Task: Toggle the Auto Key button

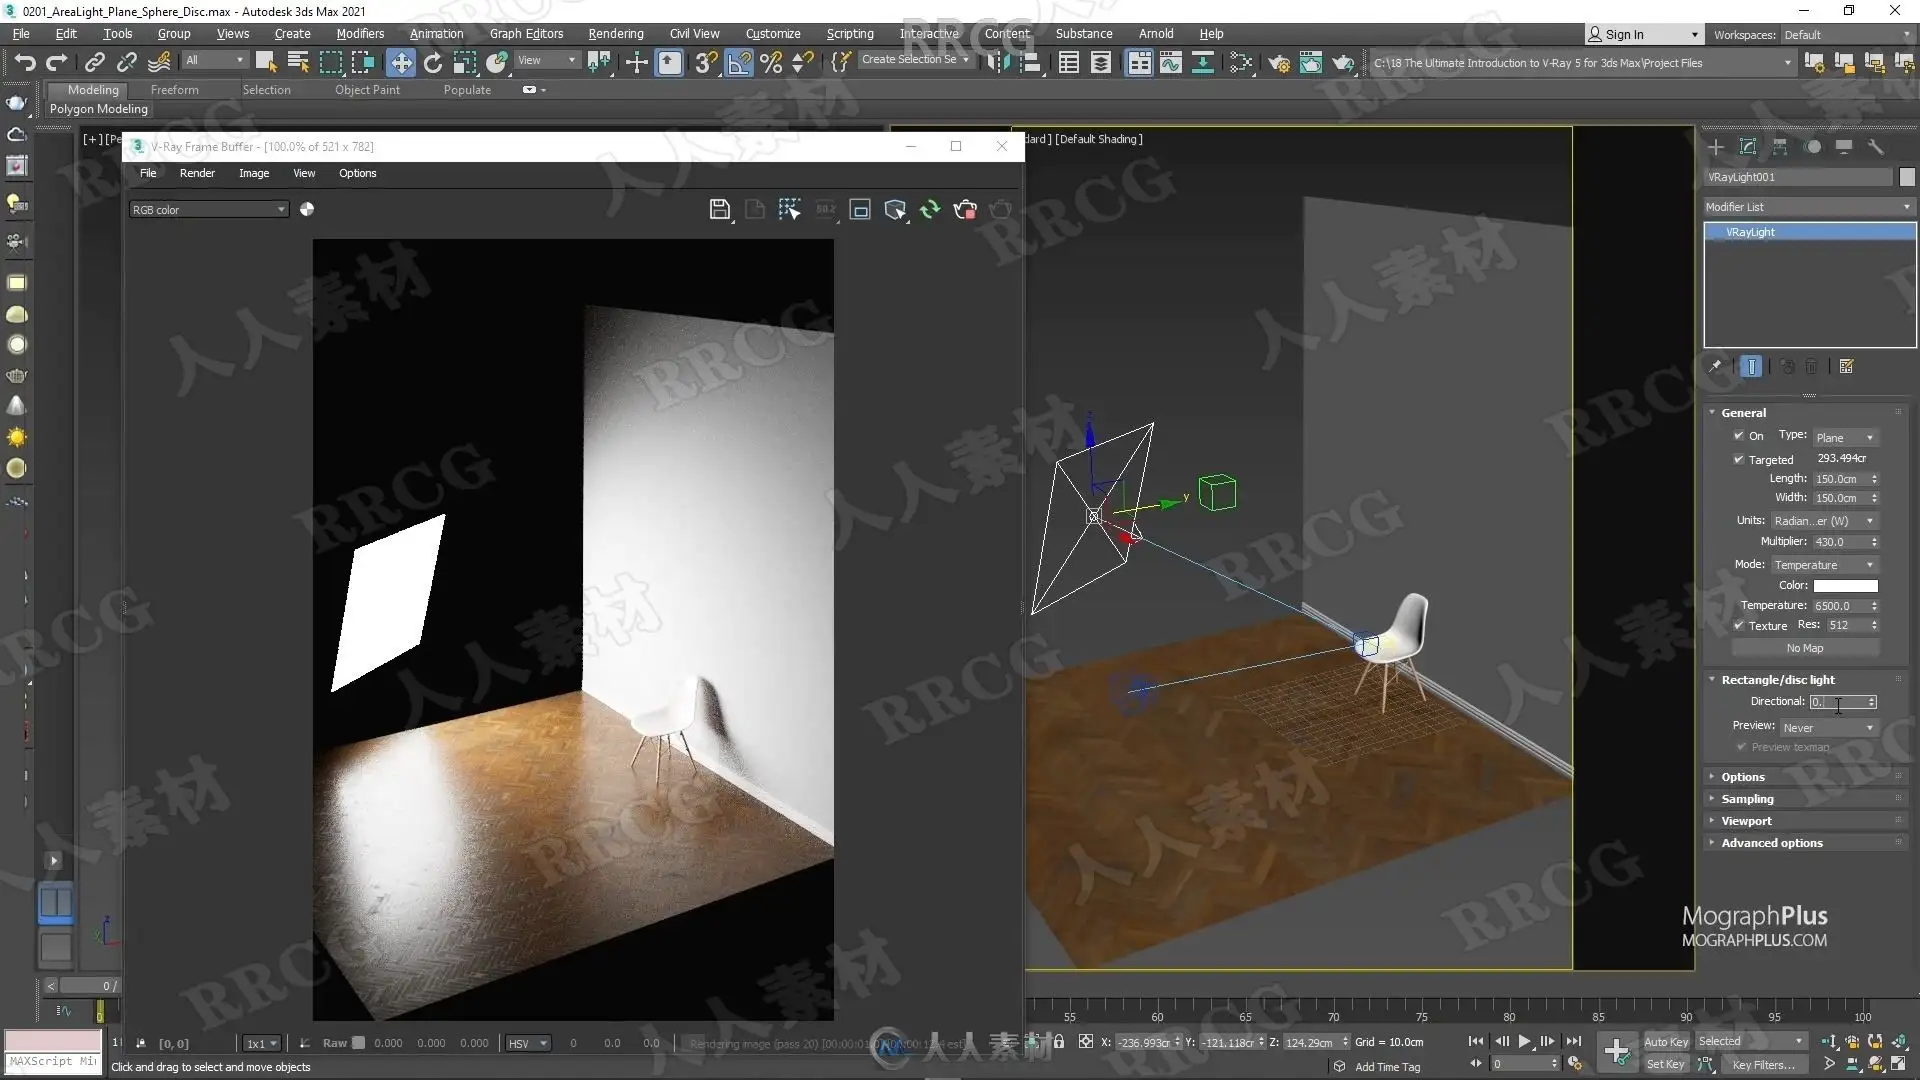Action: (1666, 1042)
